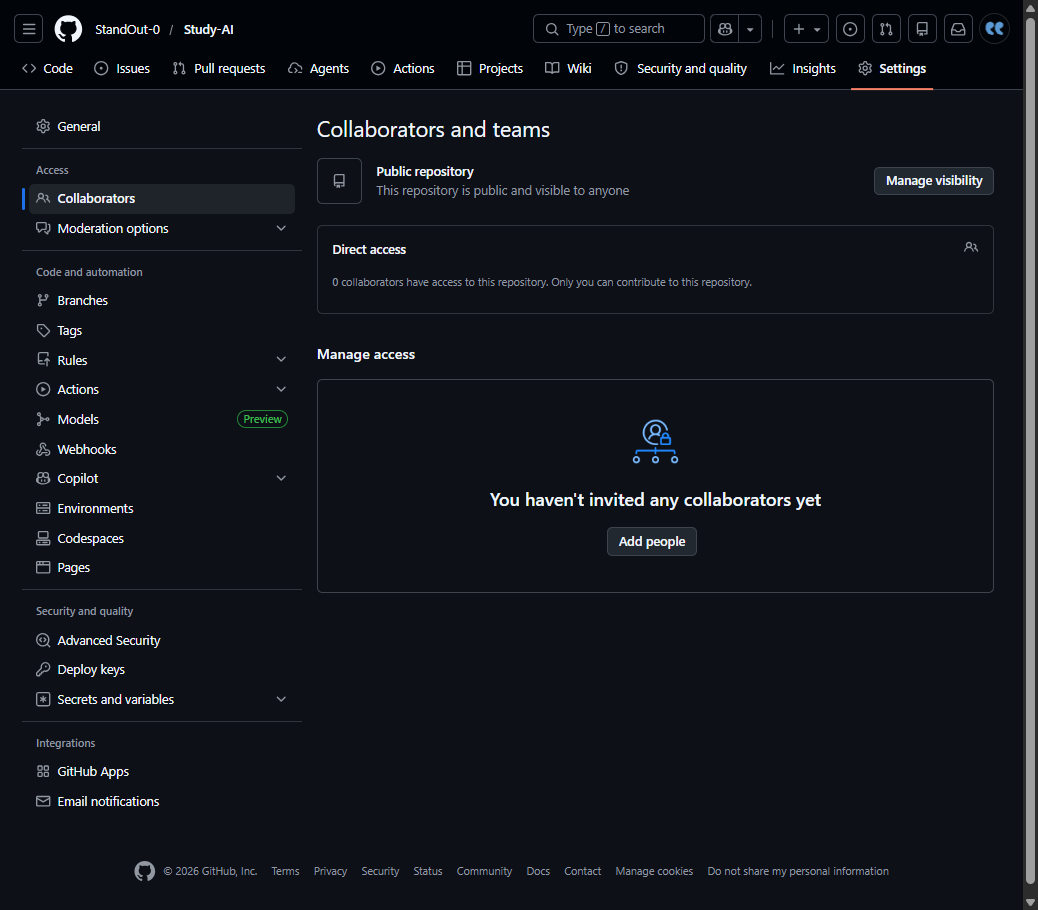Open the Pull requests tab
This screenshot has height=910, width=1038.
pos(218,68)
